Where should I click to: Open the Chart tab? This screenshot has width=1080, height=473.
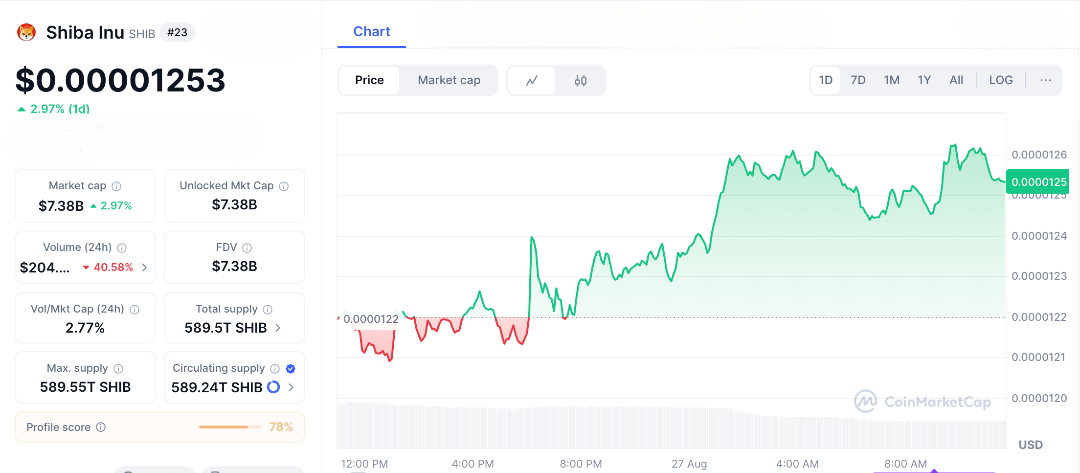tap(371, 32)
